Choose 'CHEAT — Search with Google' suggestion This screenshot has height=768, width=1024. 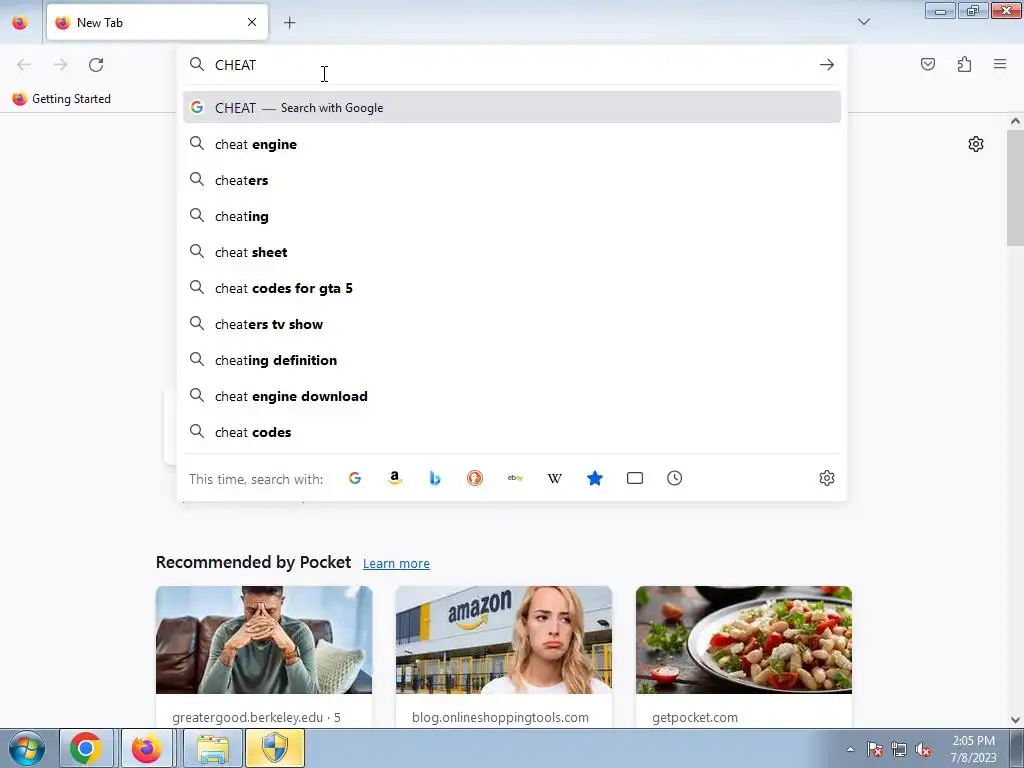tap(512, 108)
